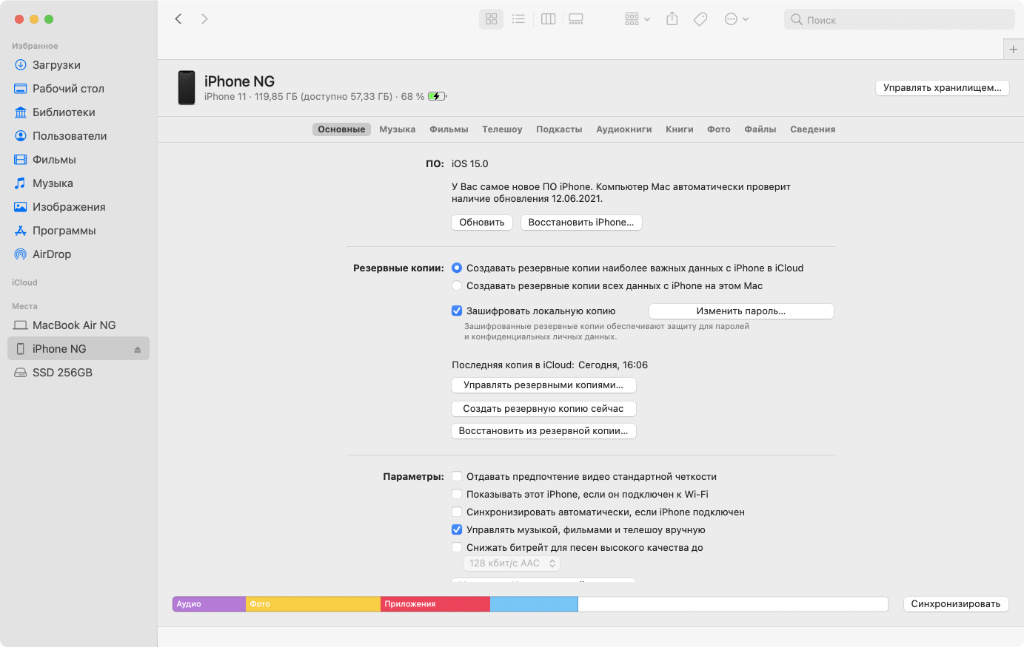Open Загрузки in the sidebar

(56, 65)
